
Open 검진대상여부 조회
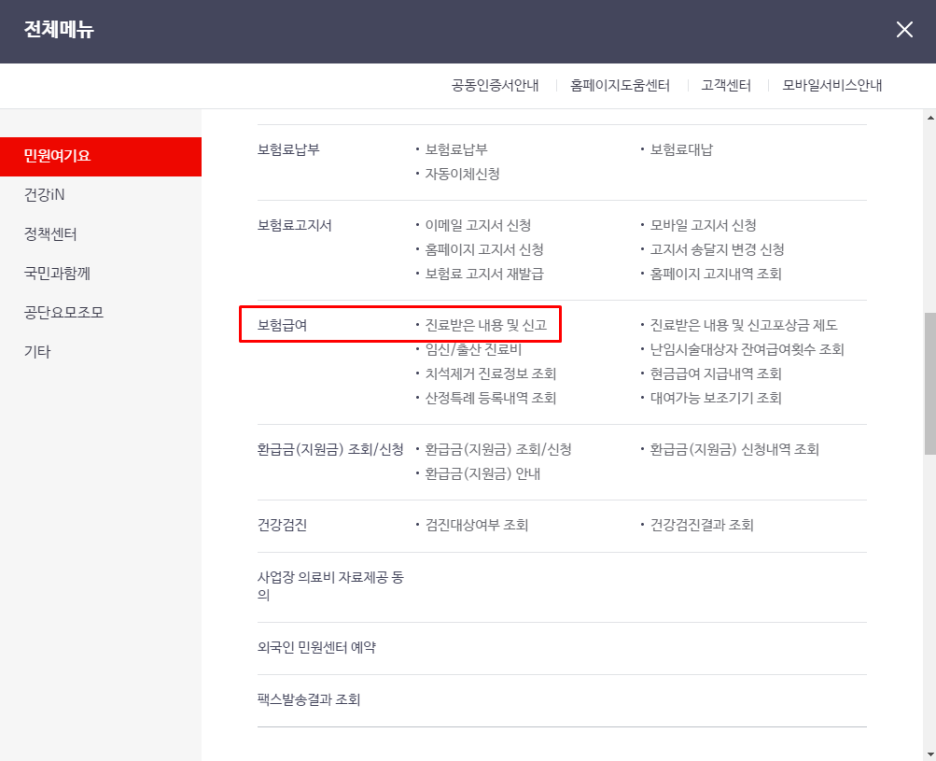[476, 525]
